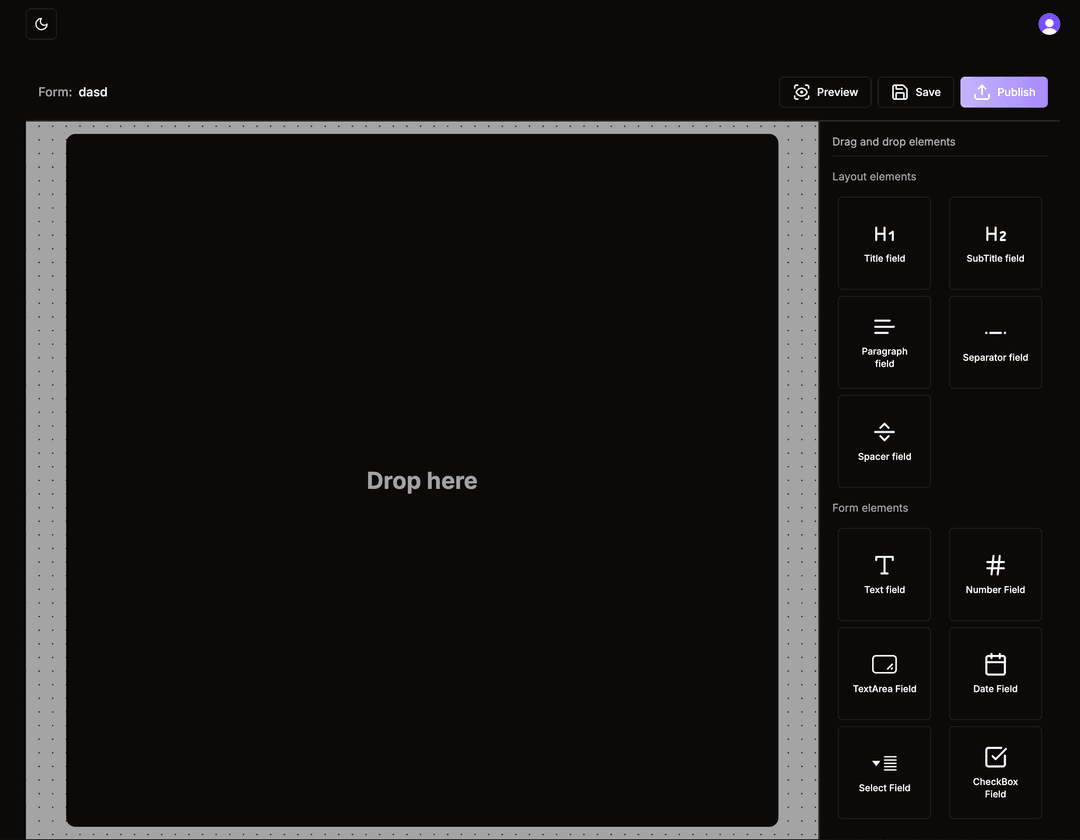
Task: Choose the Select Field element
Action: pos(884,773)
